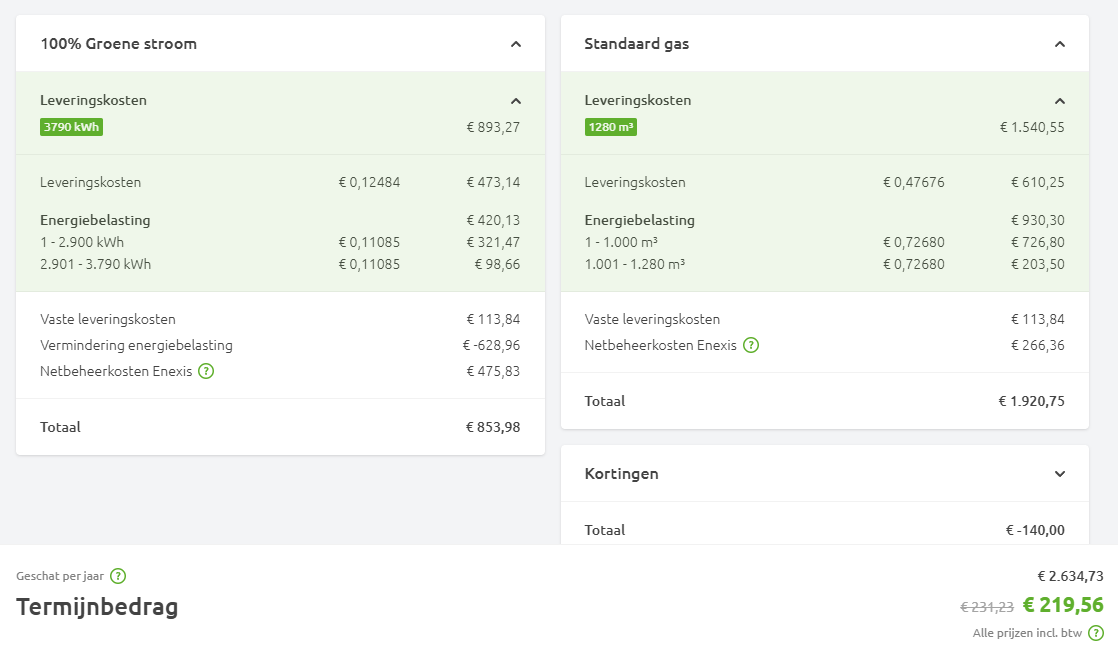Click the gas Totaal amount € 1.920,75
The width and height of the screenshot is (1118, 653).
[x=1031, y=401]
